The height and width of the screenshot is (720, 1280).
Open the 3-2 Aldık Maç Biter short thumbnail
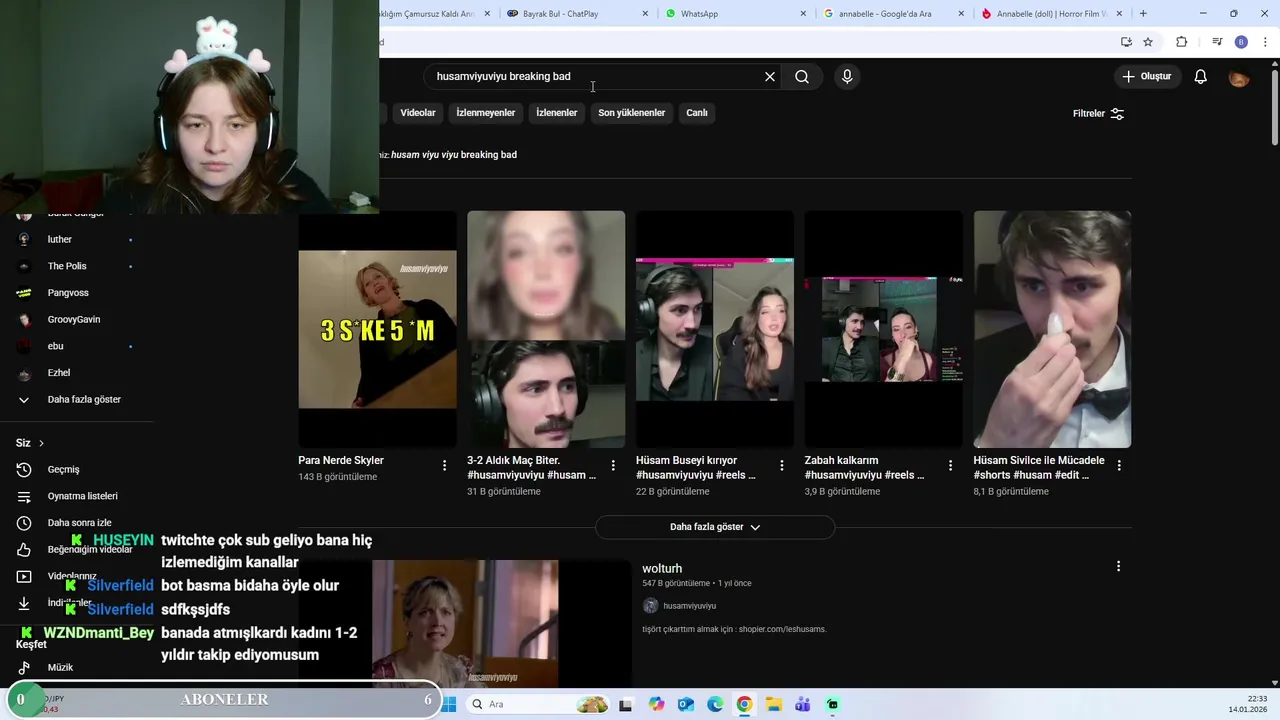coord(546,329)
